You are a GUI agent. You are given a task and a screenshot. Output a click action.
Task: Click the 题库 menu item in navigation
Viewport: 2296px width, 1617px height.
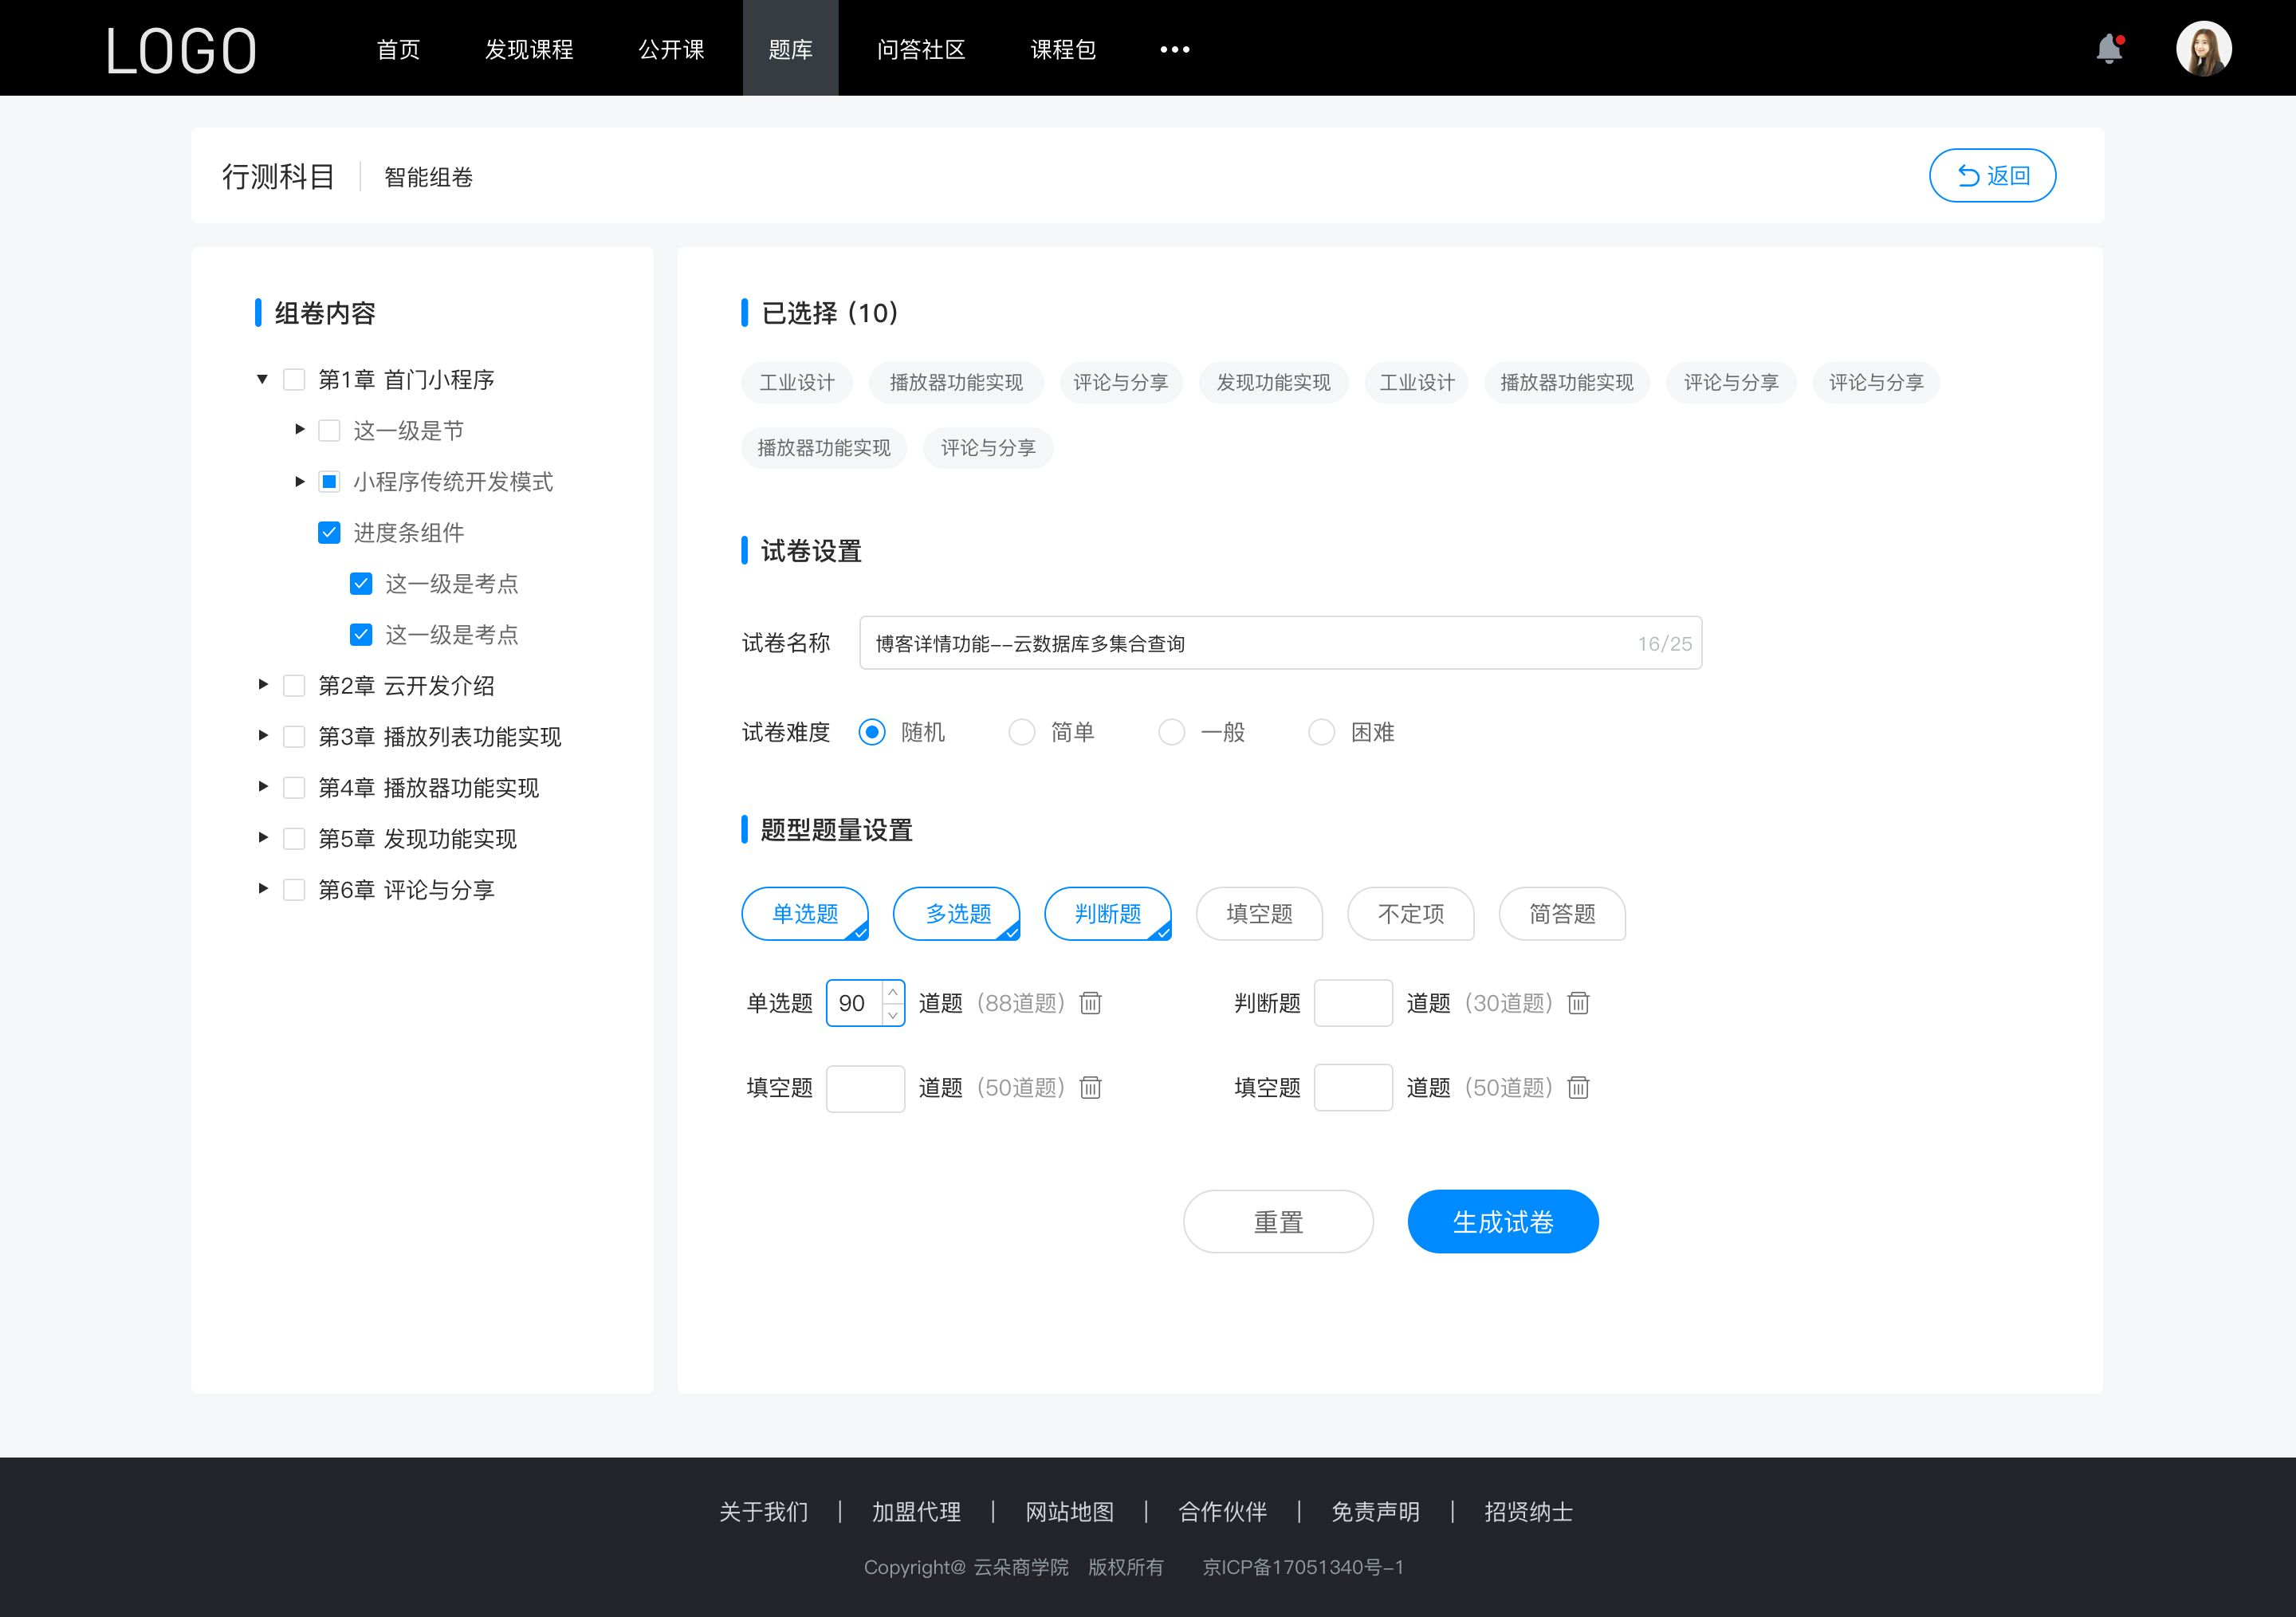tap(788, 47)
